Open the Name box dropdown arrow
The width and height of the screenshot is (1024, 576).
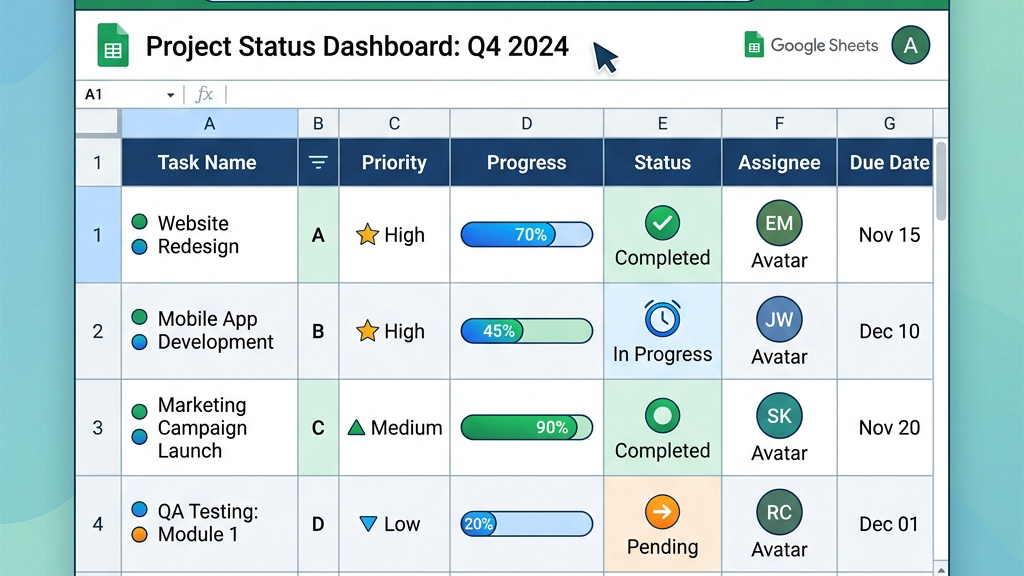click(x=170, y=95)
